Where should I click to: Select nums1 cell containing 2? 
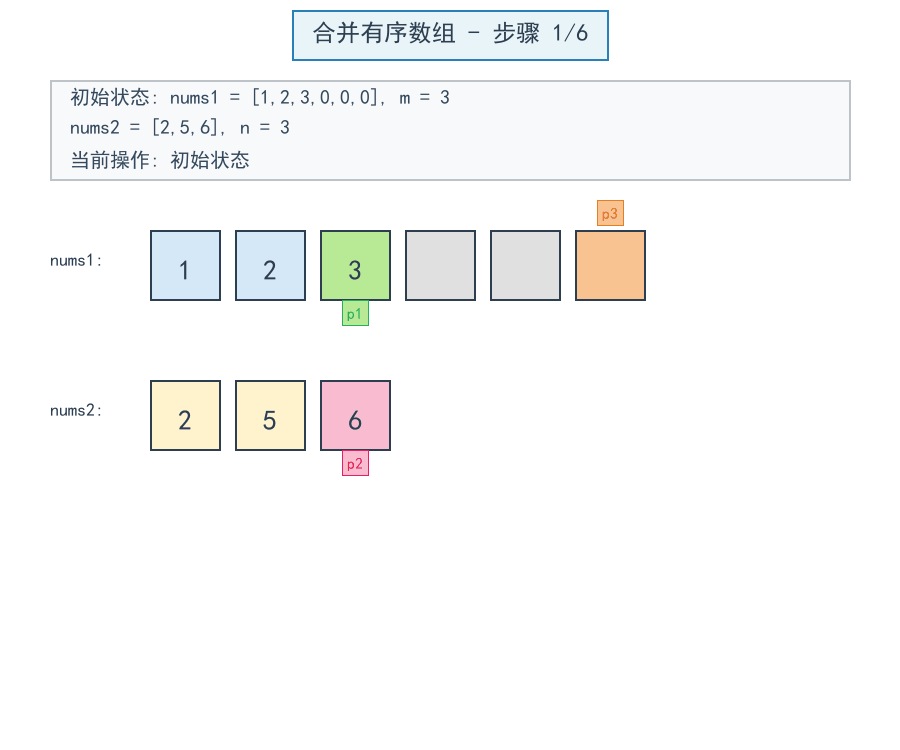click(x=270, y=266)
